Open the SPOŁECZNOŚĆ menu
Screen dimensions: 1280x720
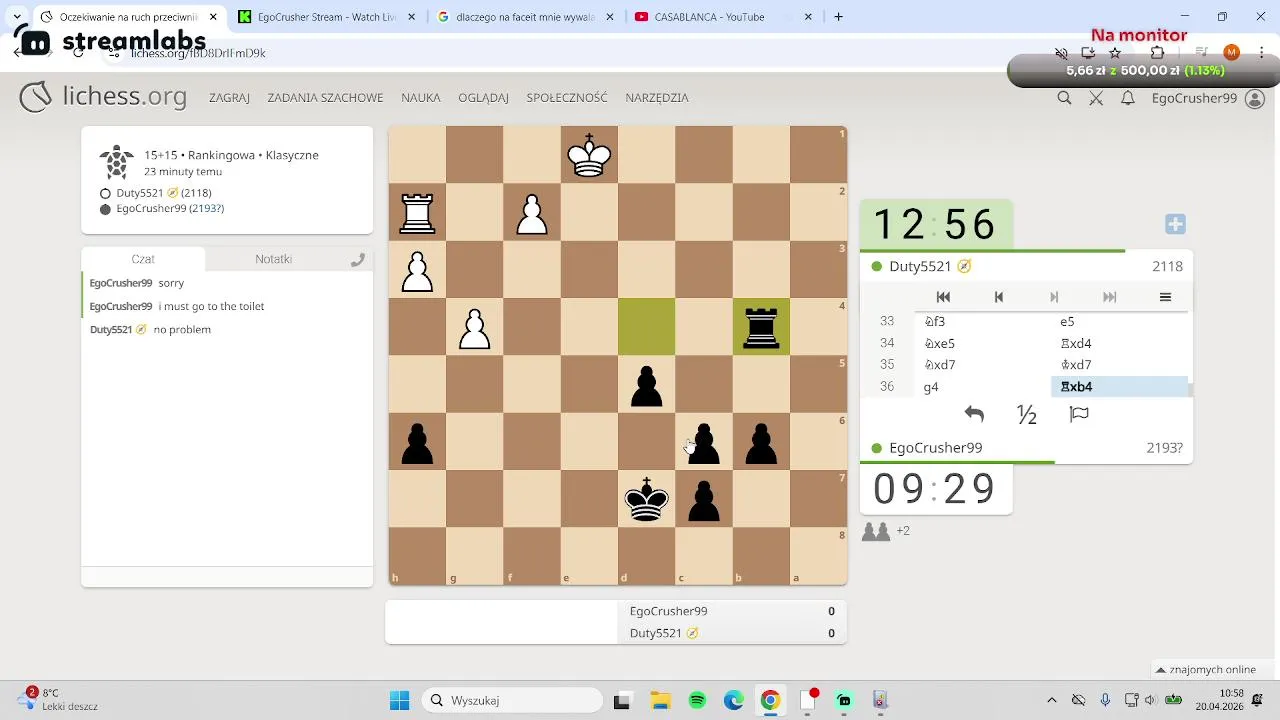[567, 98]
